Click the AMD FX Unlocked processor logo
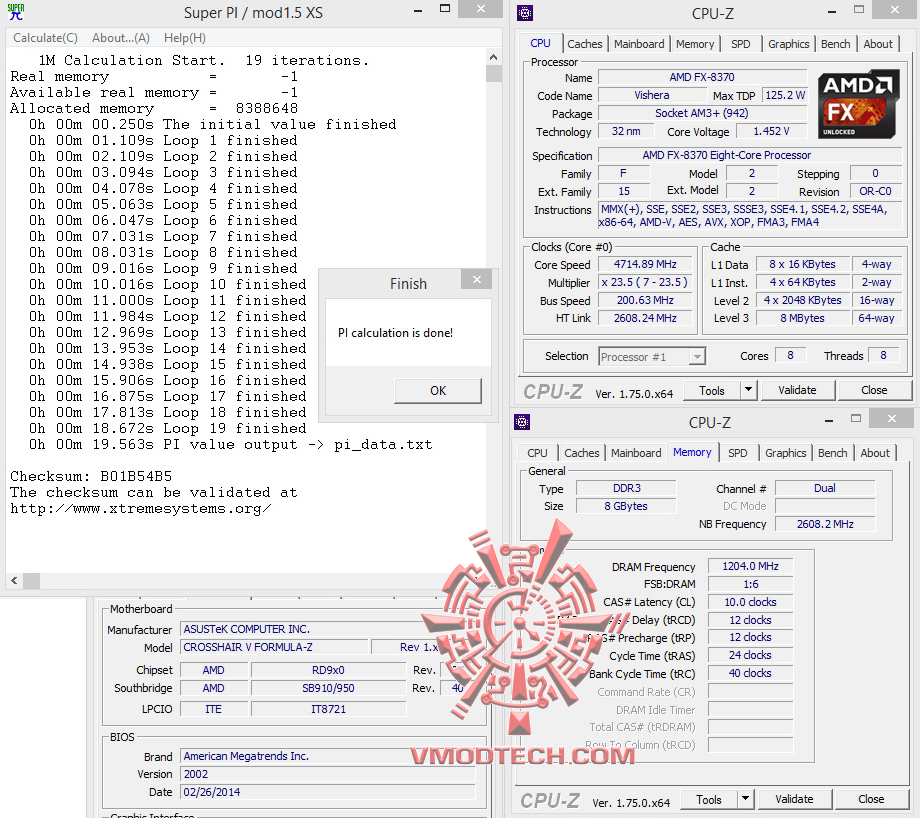The height and width of the screenshot is (818, 920). click(858, 104)
